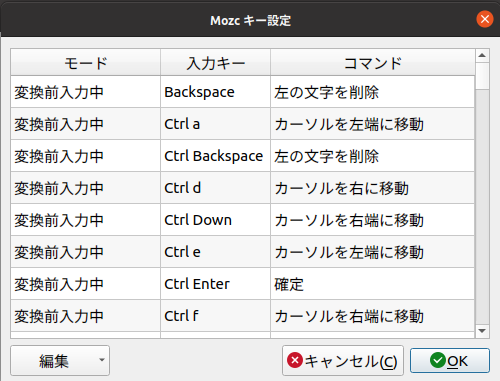Click カーソルを右端に移動 in the Ctrl f row
This screenshot has width=500, height=381.
[x=372, y=316]
